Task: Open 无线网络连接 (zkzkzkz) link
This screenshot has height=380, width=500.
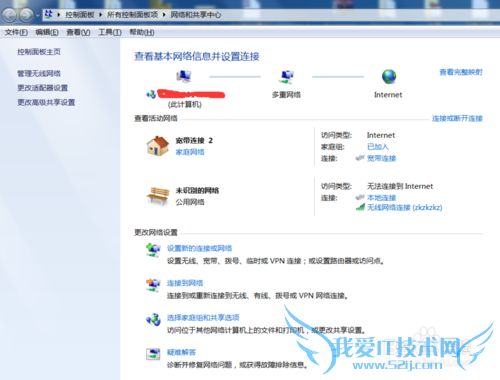Action: [x=405, y=207]
